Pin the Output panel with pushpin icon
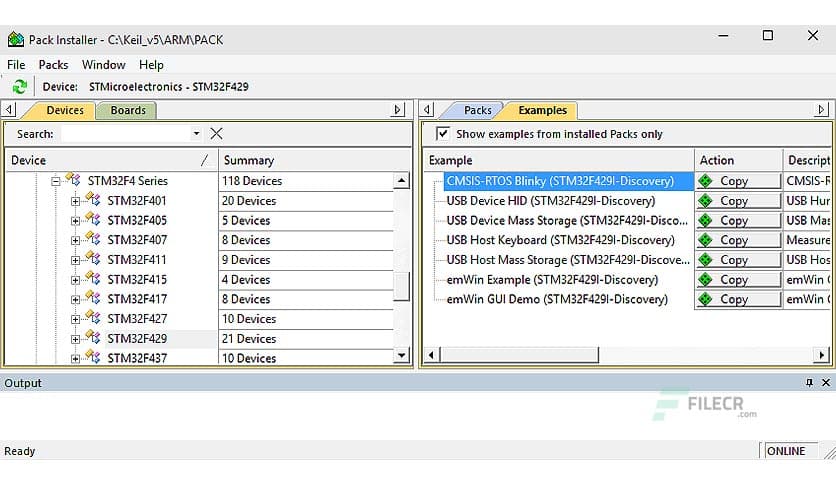 [809, 383]
